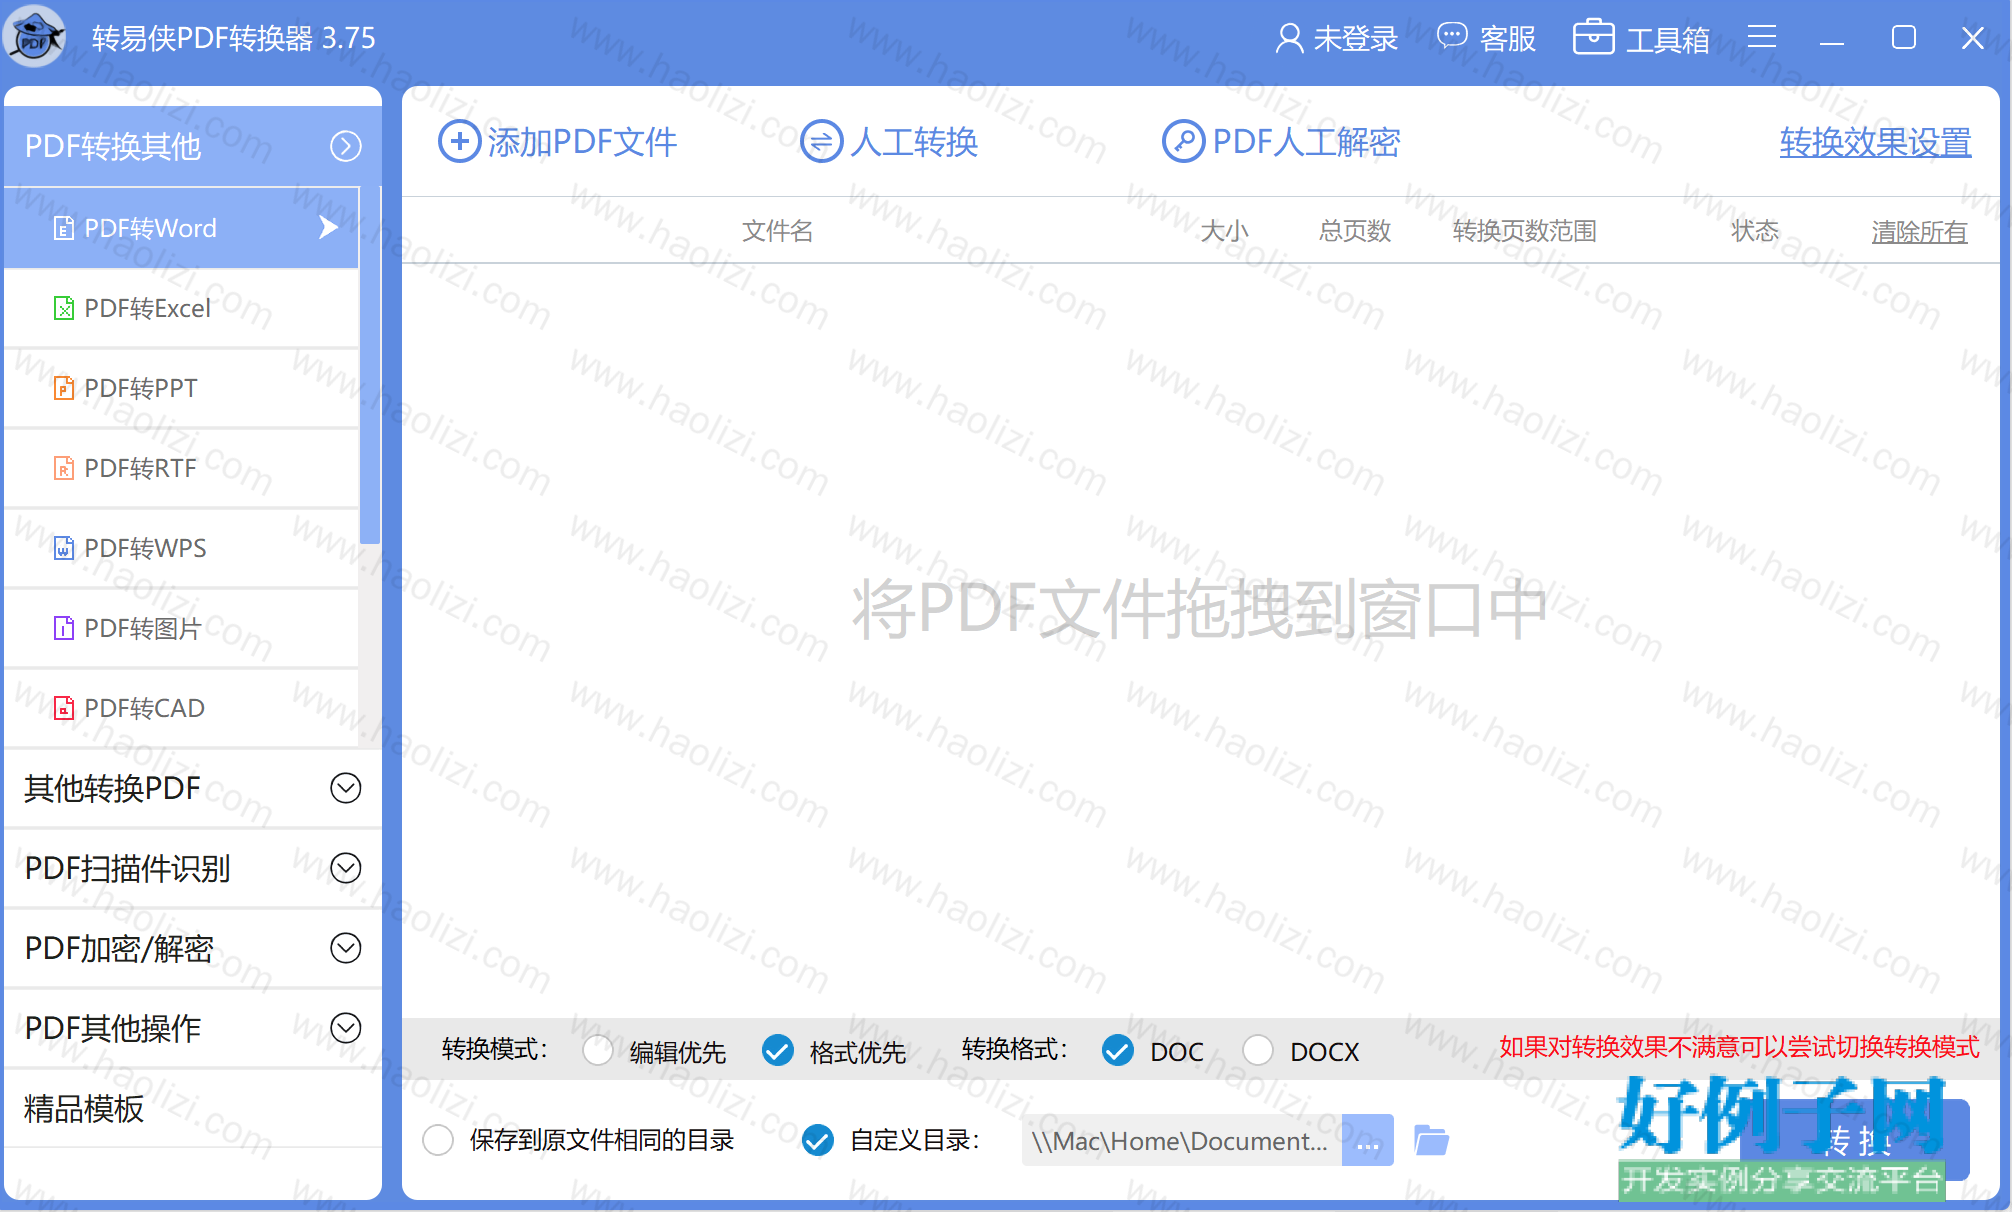2012x1212 pixels.
Task: Click the red conversion mode hint text
Action: coord(1739,1047)
